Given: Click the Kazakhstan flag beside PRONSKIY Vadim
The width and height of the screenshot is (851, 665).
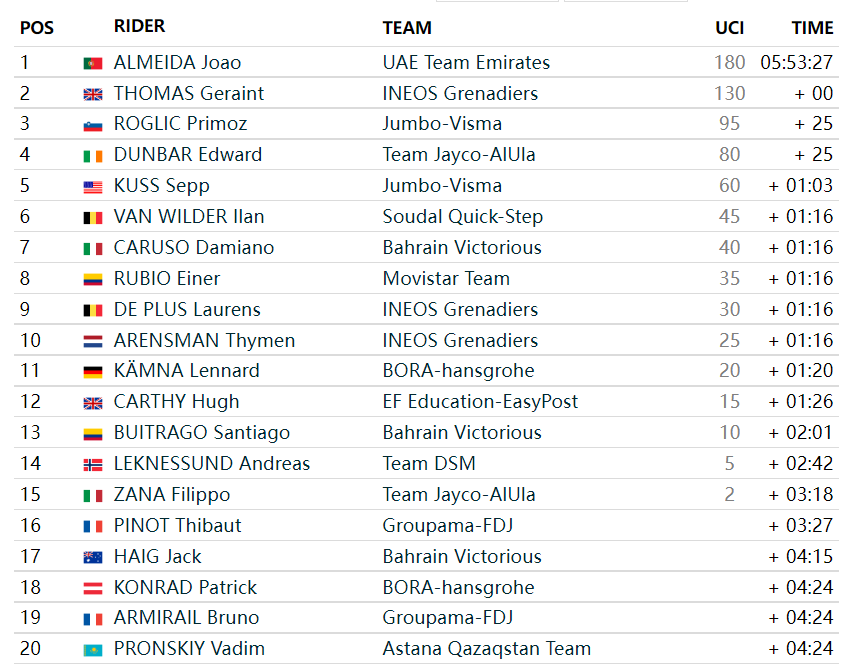Looking at the screenshot, I should 93,650.
